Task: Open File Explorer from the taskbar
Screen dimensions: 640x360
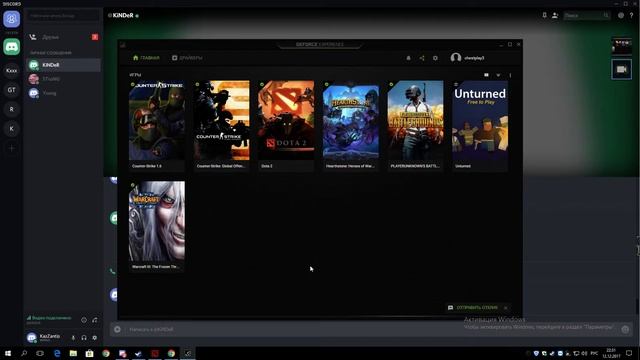Action: point(73,353)
